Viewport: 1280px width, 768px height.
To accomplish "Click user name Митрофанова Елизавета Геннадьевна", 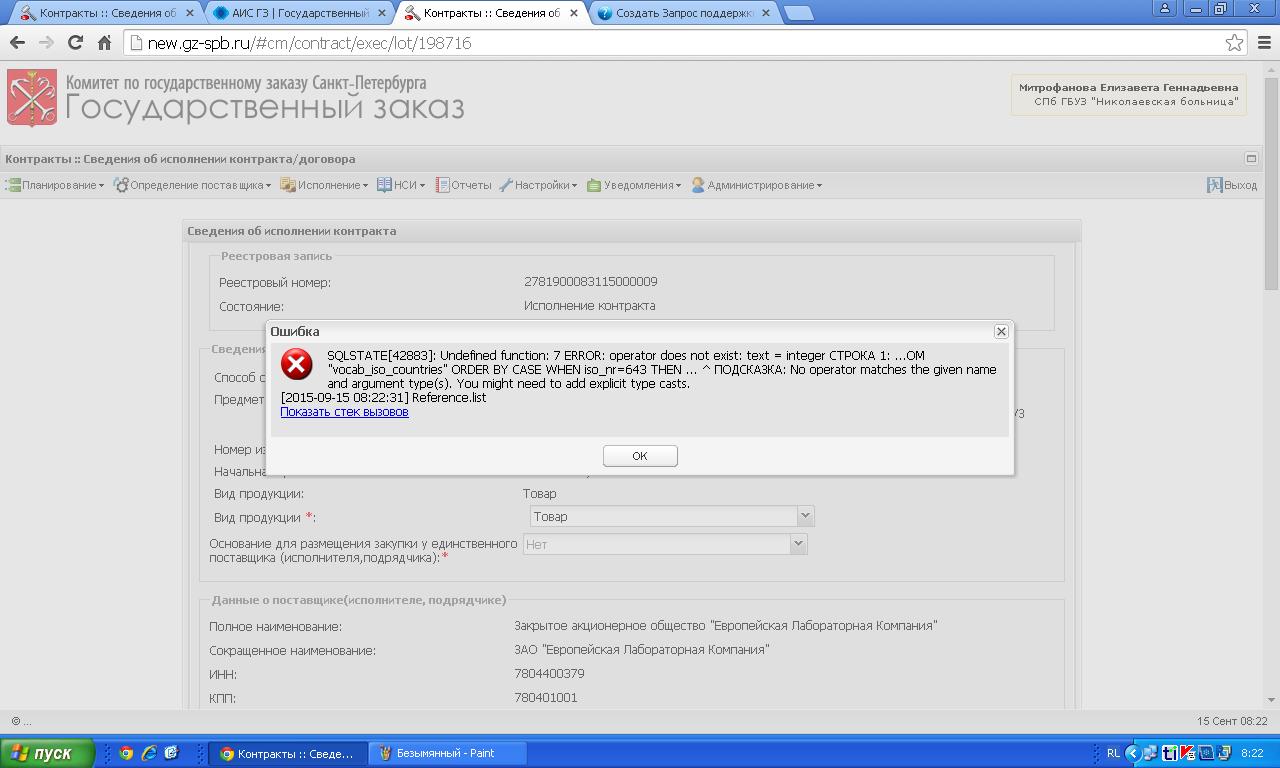I will [x=1128, y=87].
